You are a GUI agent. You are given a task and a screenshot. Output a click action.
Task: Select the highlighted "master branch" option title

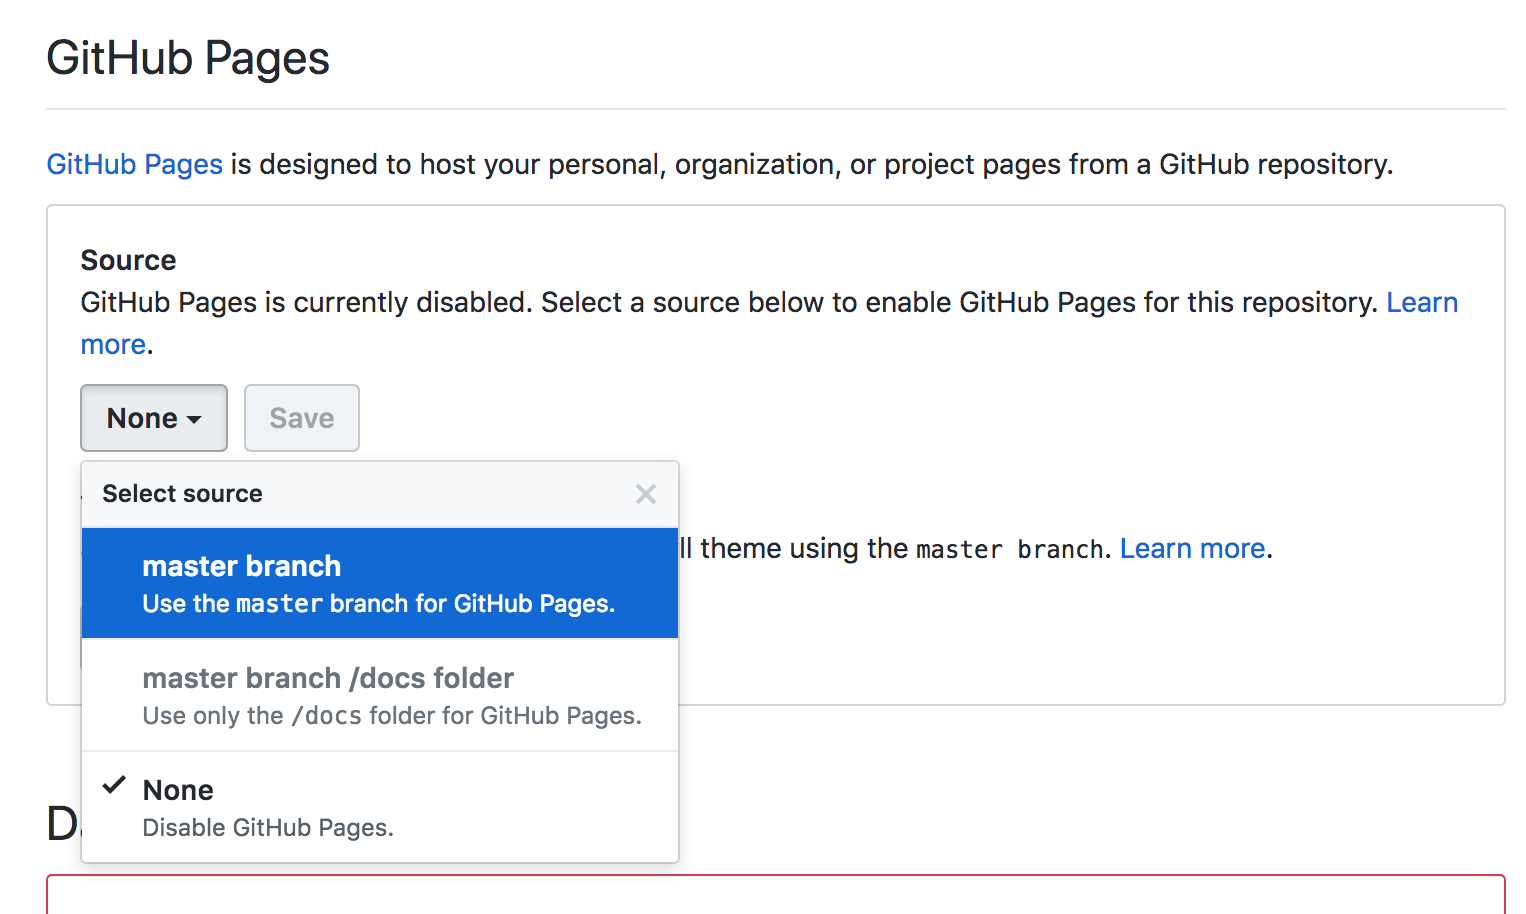241,566
